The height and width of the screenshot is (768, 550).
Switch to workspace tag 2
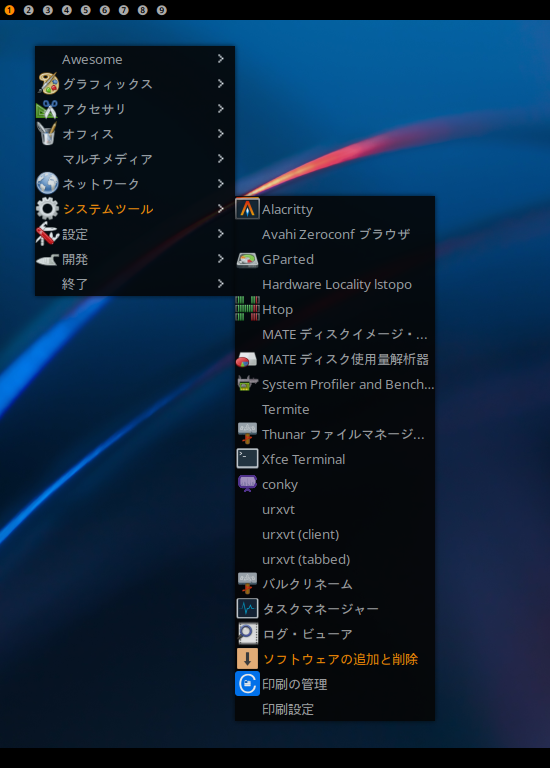click(x=28, y=10)
